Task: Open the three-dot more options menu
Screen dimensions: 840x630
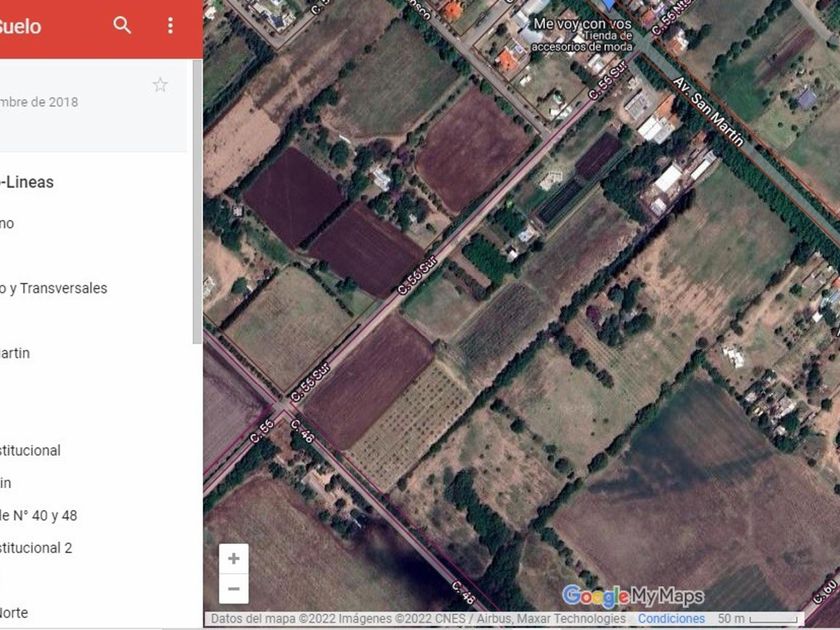Action: (170, 25)
